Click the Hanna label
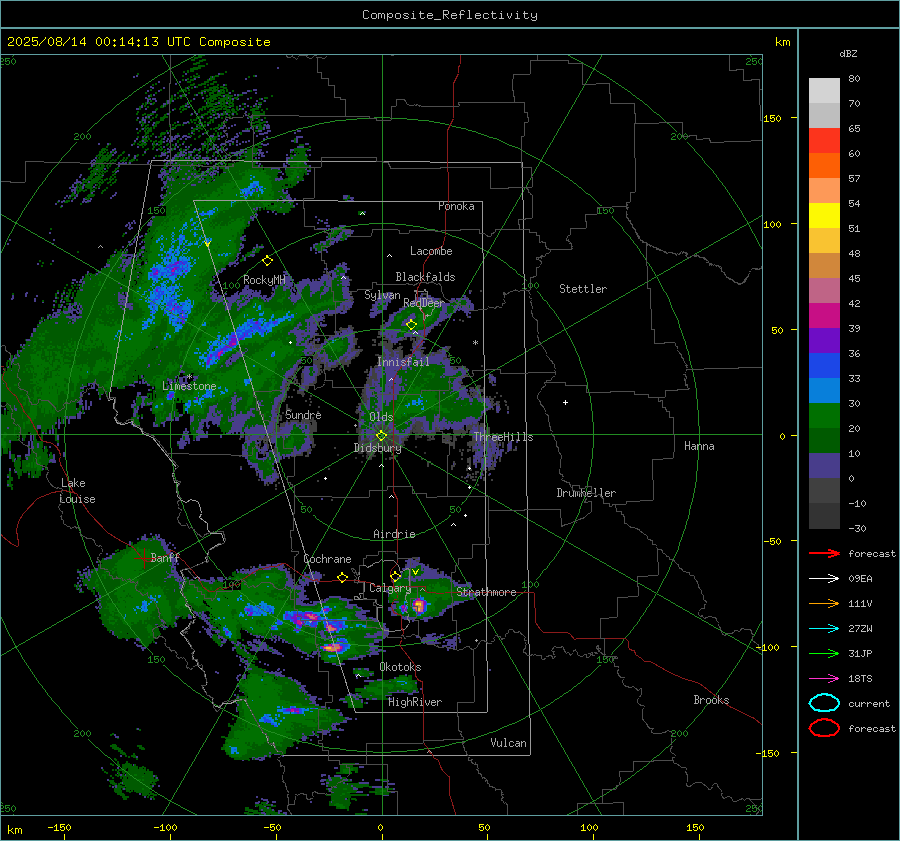This screenshot has width=900, height=841. [x=699, y=446]
